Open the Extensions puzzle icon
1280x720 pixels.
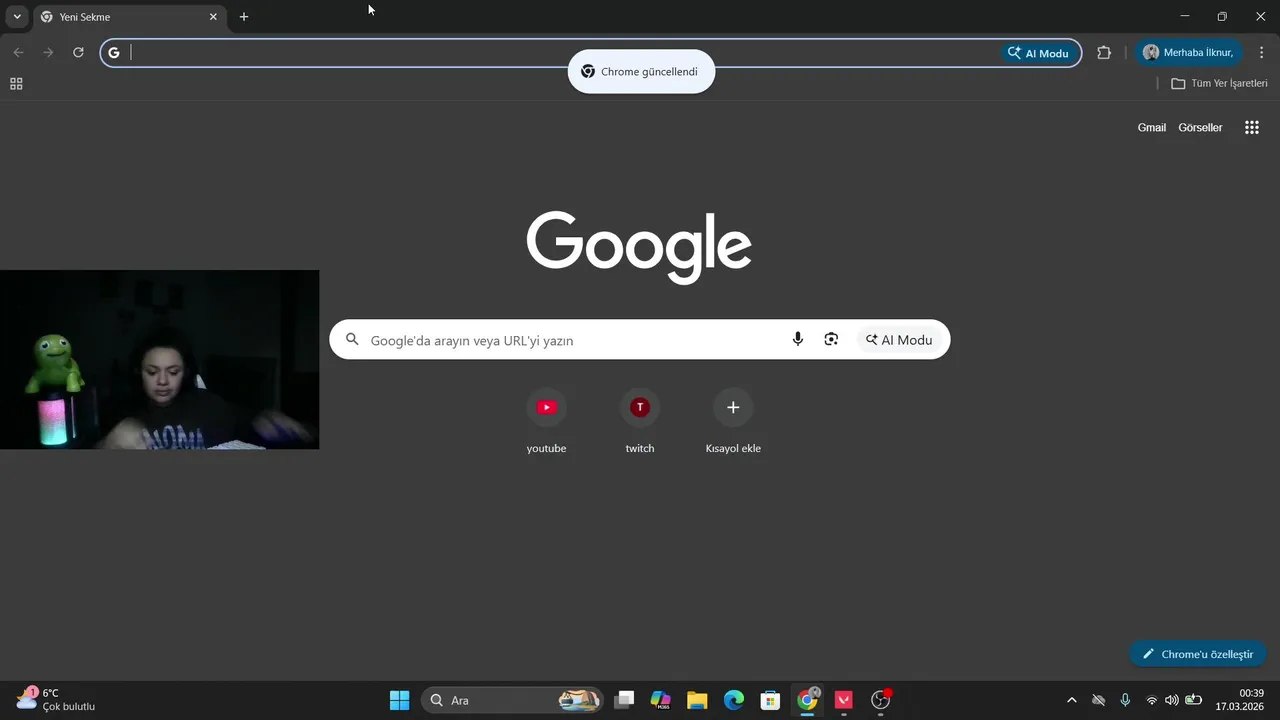1104,53
